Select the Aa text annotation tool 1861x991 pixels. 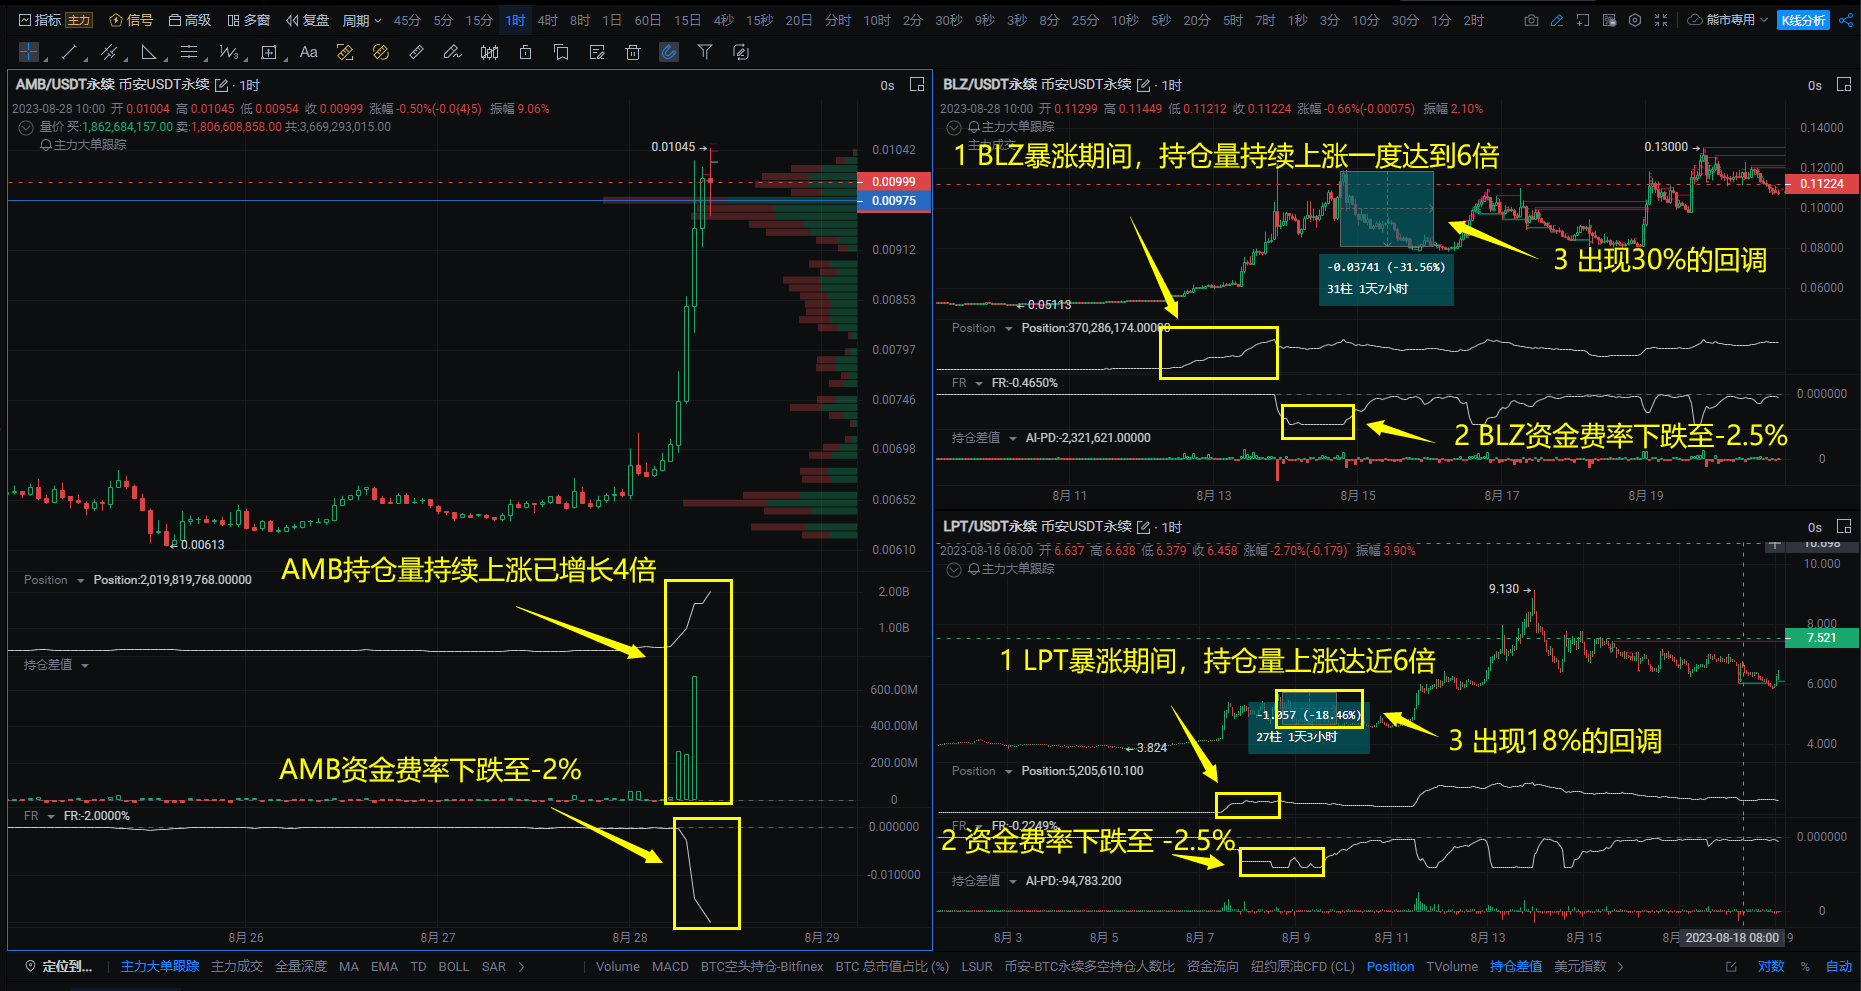pyautogui.click(x=309, y=52)
